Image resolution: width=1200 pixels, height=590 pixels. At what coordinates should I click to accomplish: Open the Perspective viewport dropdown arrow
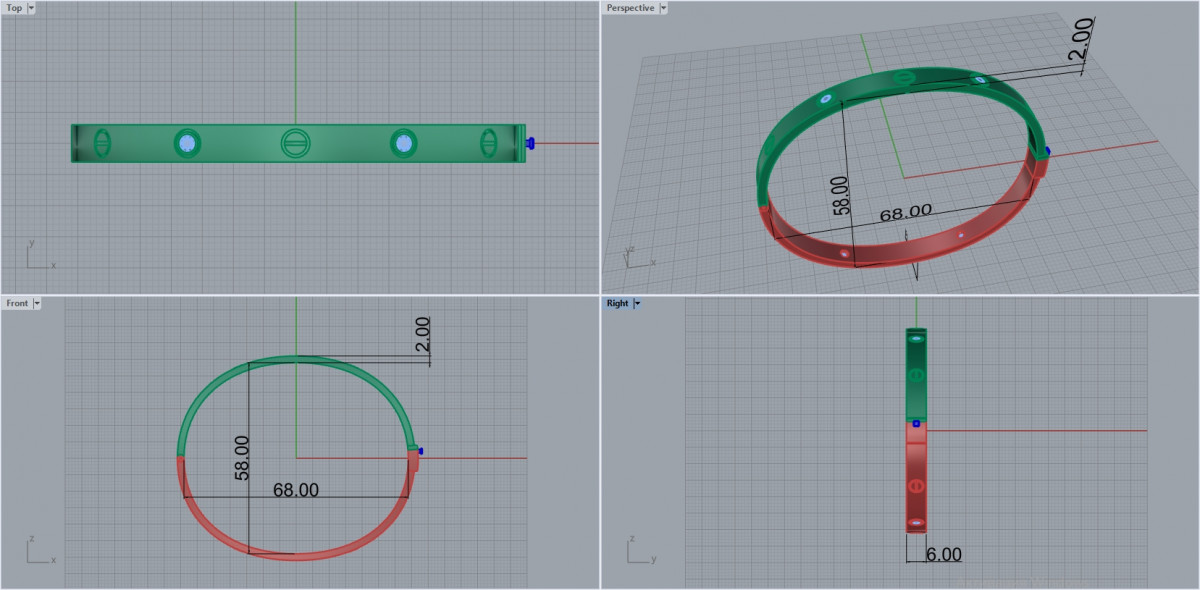tap(663, 8)
